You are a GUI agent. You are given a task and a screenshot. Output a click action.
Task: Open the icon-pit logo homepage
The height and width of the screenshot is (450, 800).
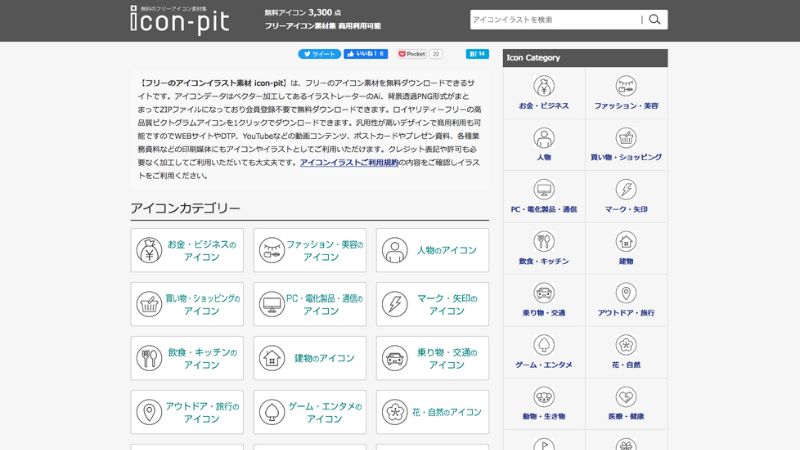pos(182,19)
